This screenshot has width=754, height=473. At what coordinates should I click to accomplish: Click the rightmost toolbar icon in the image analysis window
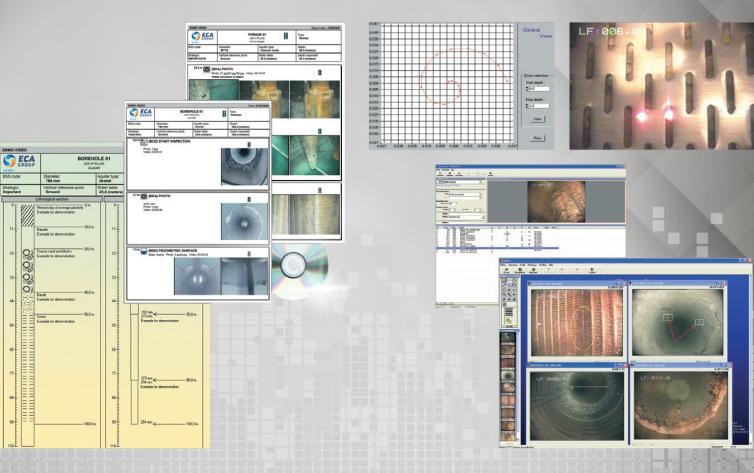592,271
